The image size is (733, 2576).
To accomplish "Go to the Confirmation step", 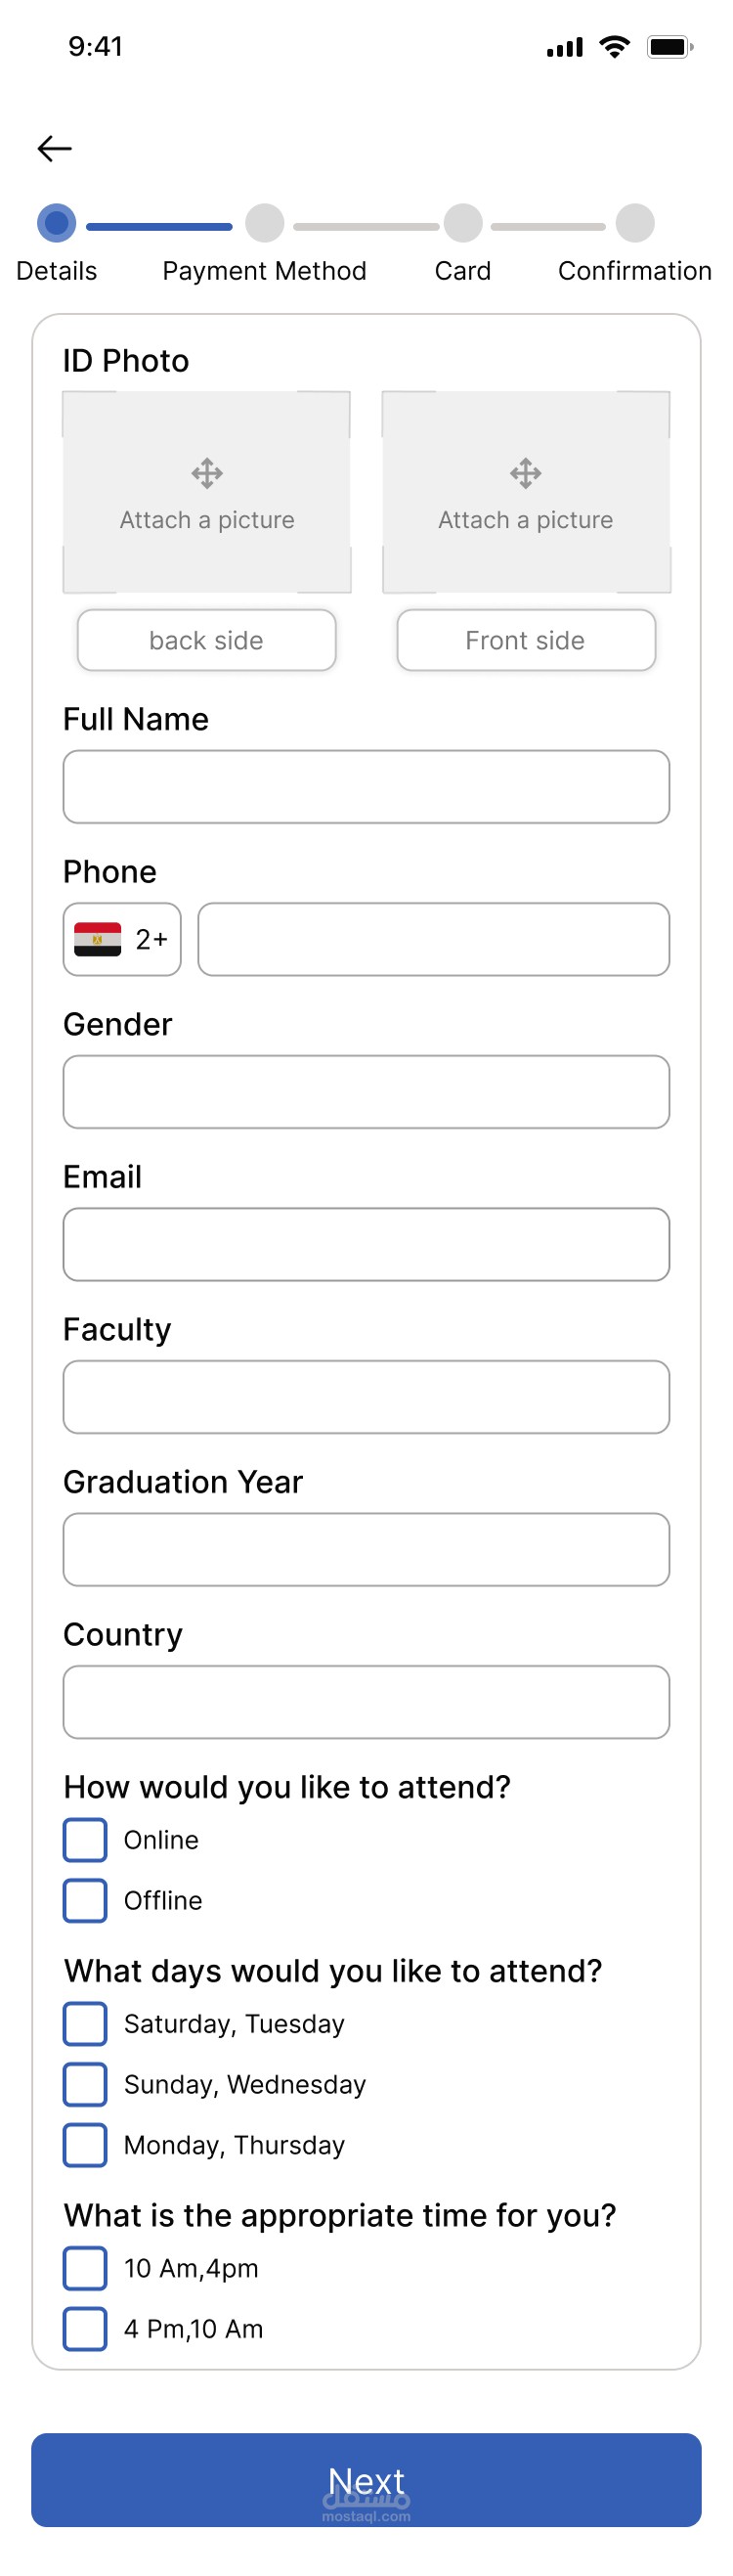I will (635, 224).
